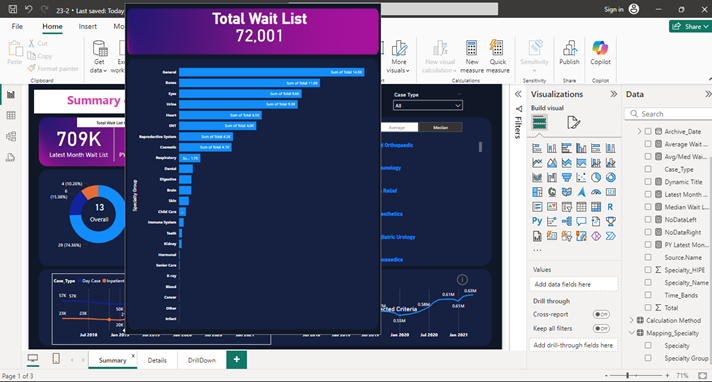Viewport: 712px width, 382px height.
Task: Select the donut chart visual icon
Action: pyautogui.click(x=611, y=177)
